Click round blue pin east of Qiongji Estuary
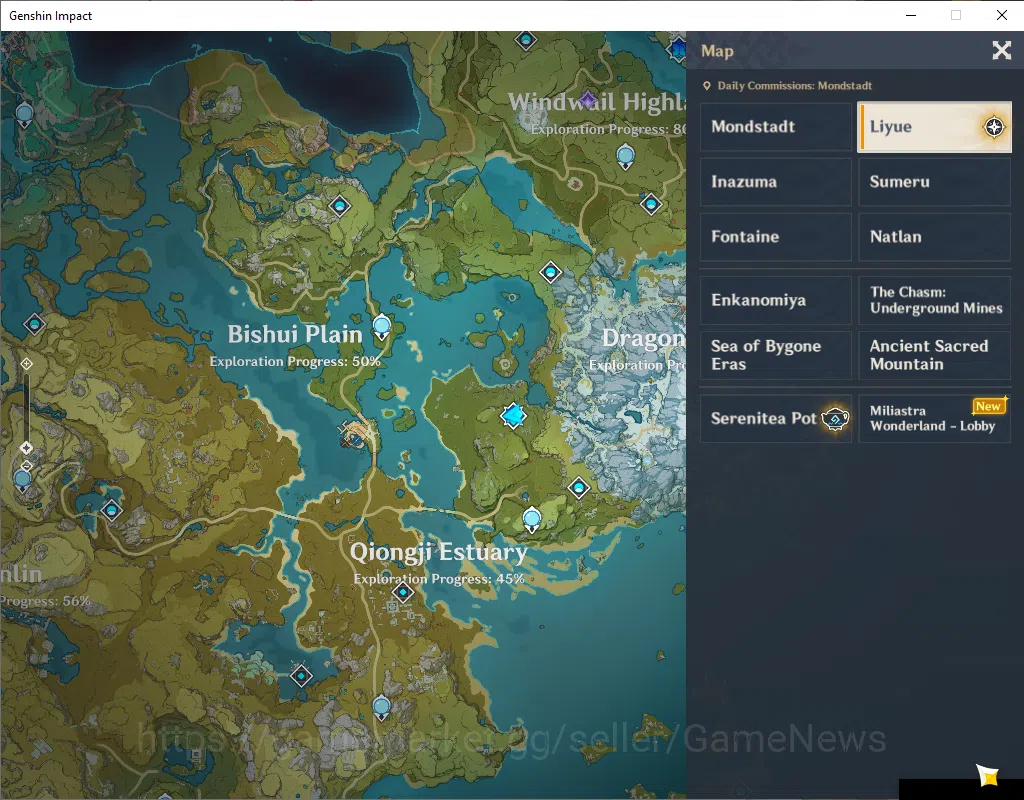1024x800 pixels. tap(532, 520)
